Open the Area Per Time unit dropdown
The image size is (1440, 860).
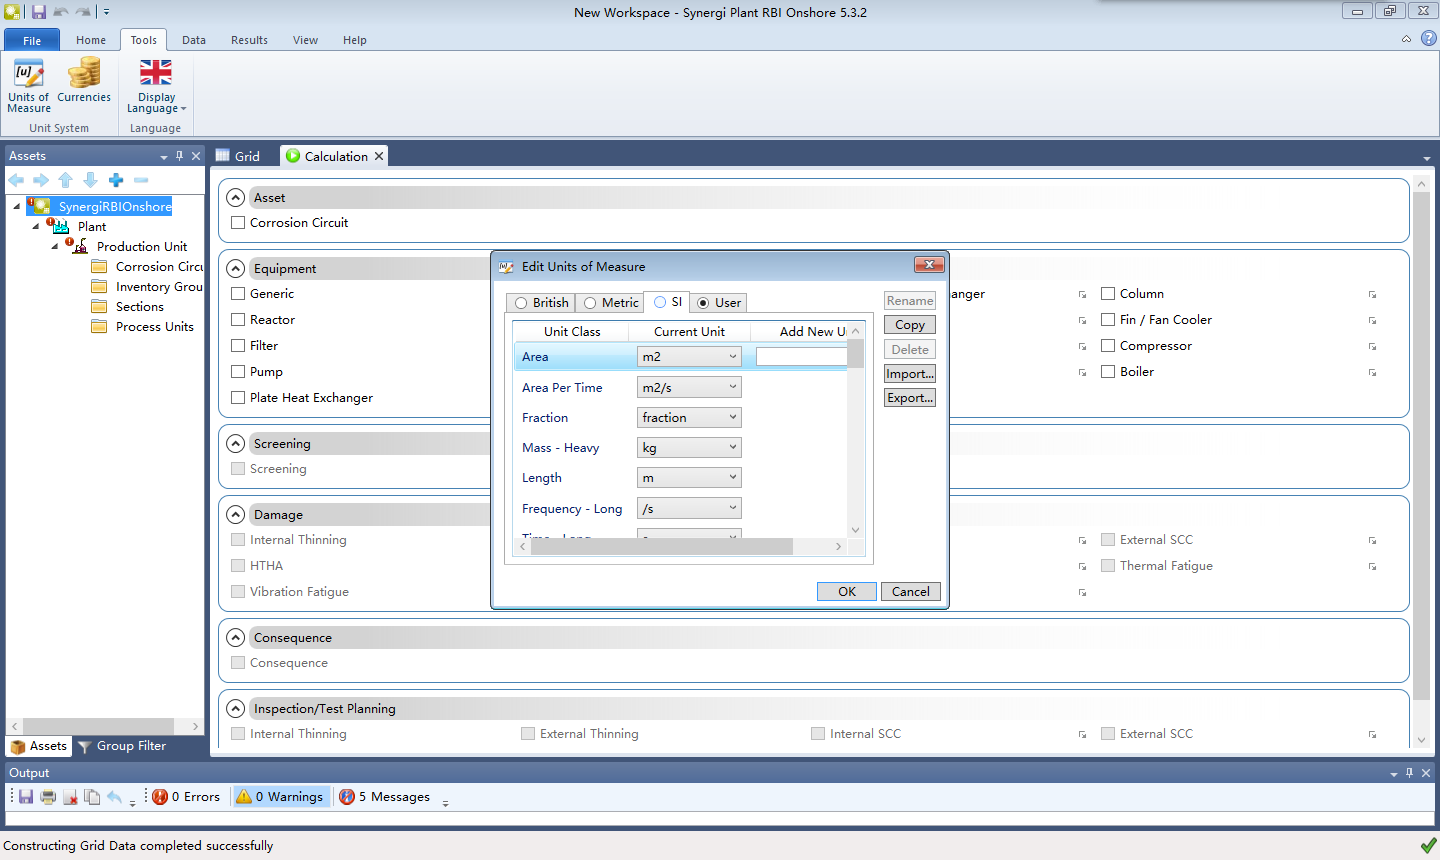tap(689, 388)
